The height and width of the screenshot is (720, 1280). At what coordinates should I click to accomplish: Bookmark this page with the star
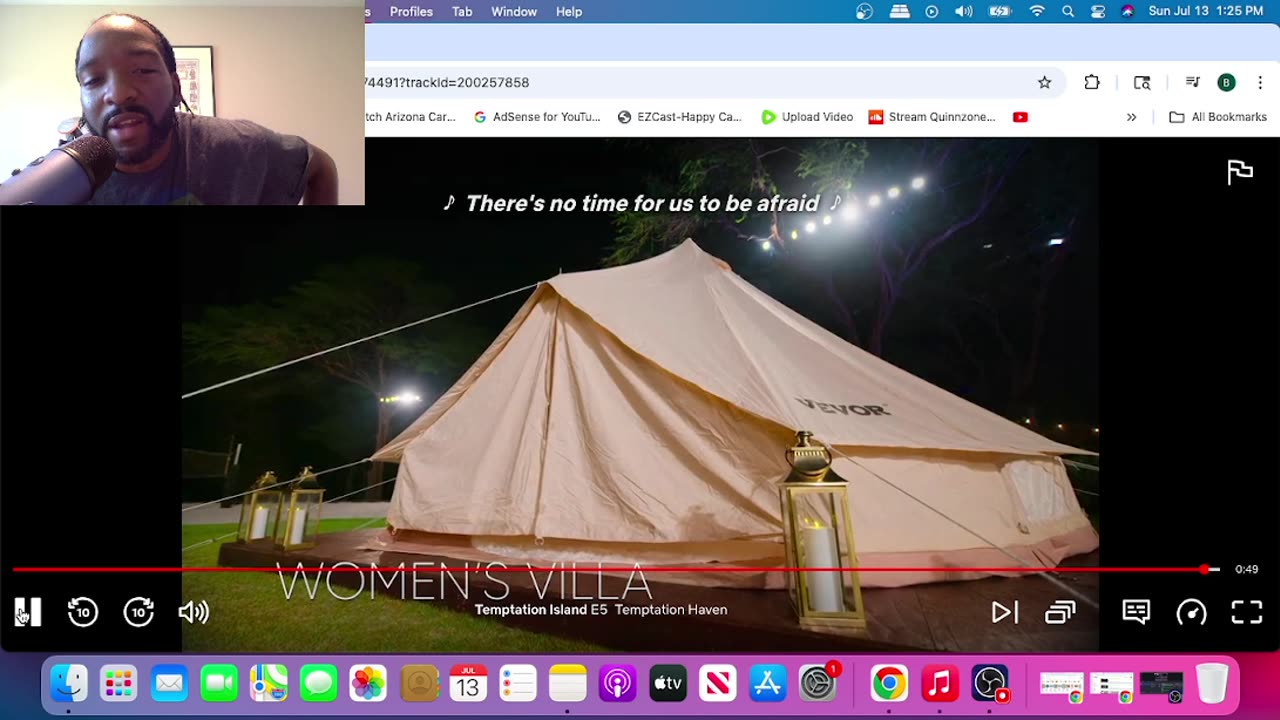coord(1044,83)
